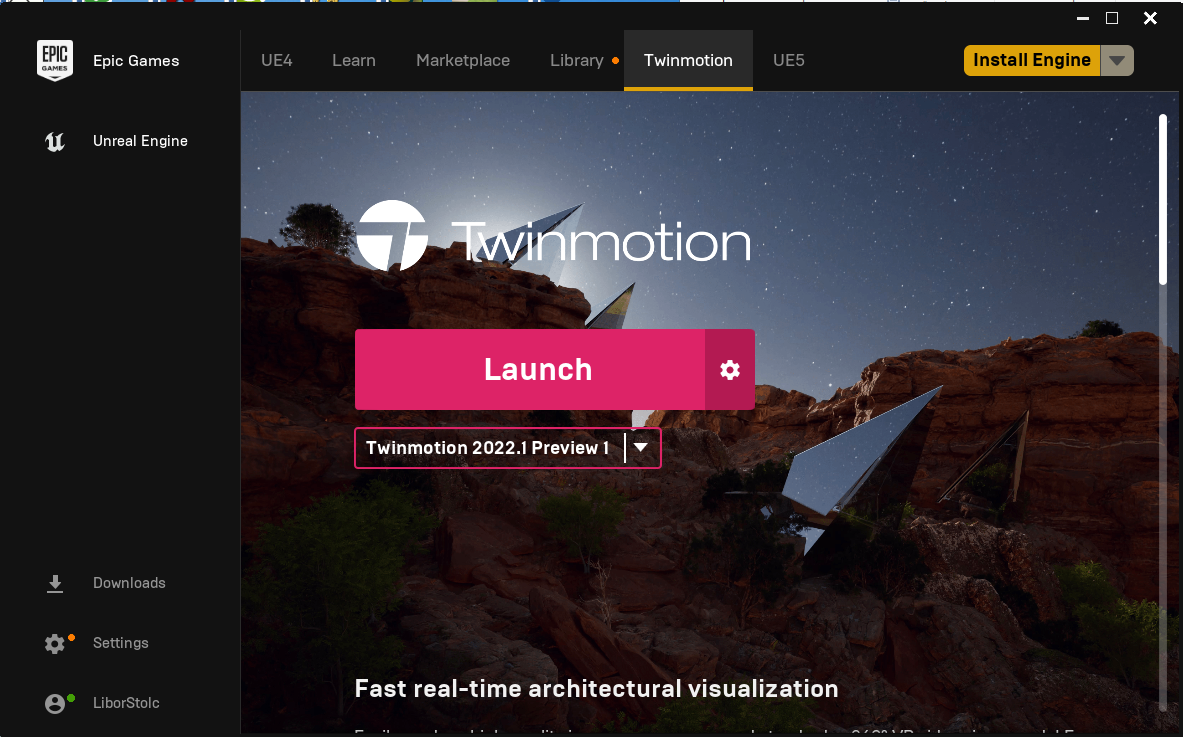The width and height of the screenshot is (1183, 737).
Task: Minimize the Epic Games Launcher window
Action: click(1083, 18)
